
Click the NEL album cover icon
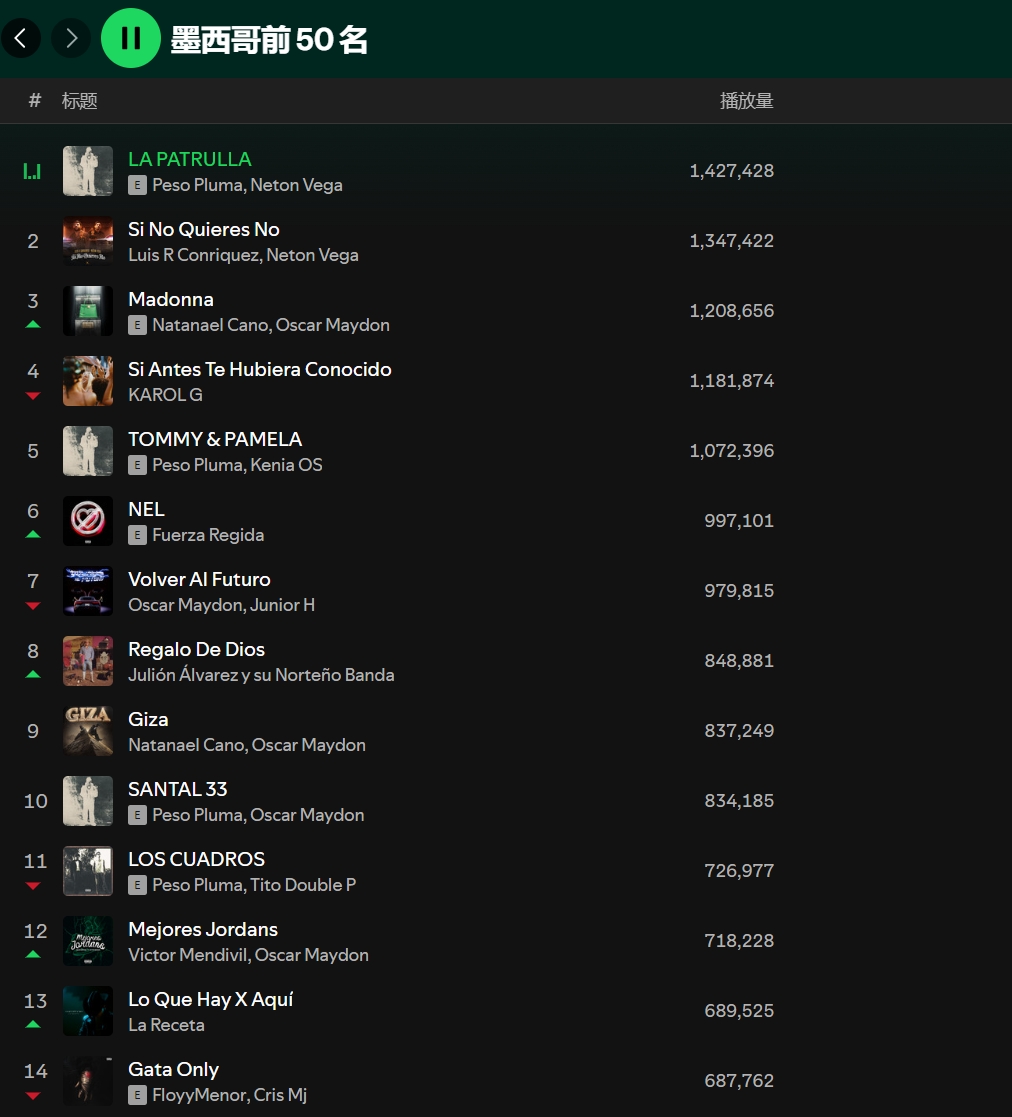tap(88, 521)
